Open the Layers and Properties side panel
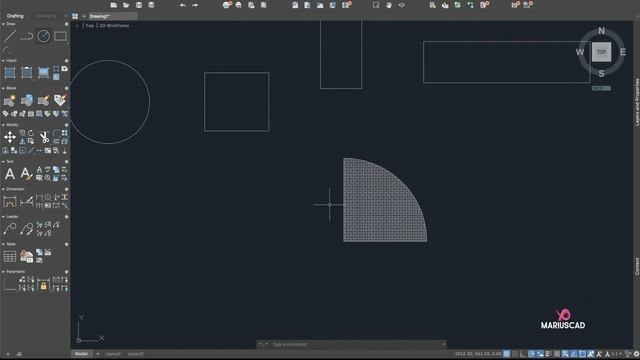 point(636,102)
